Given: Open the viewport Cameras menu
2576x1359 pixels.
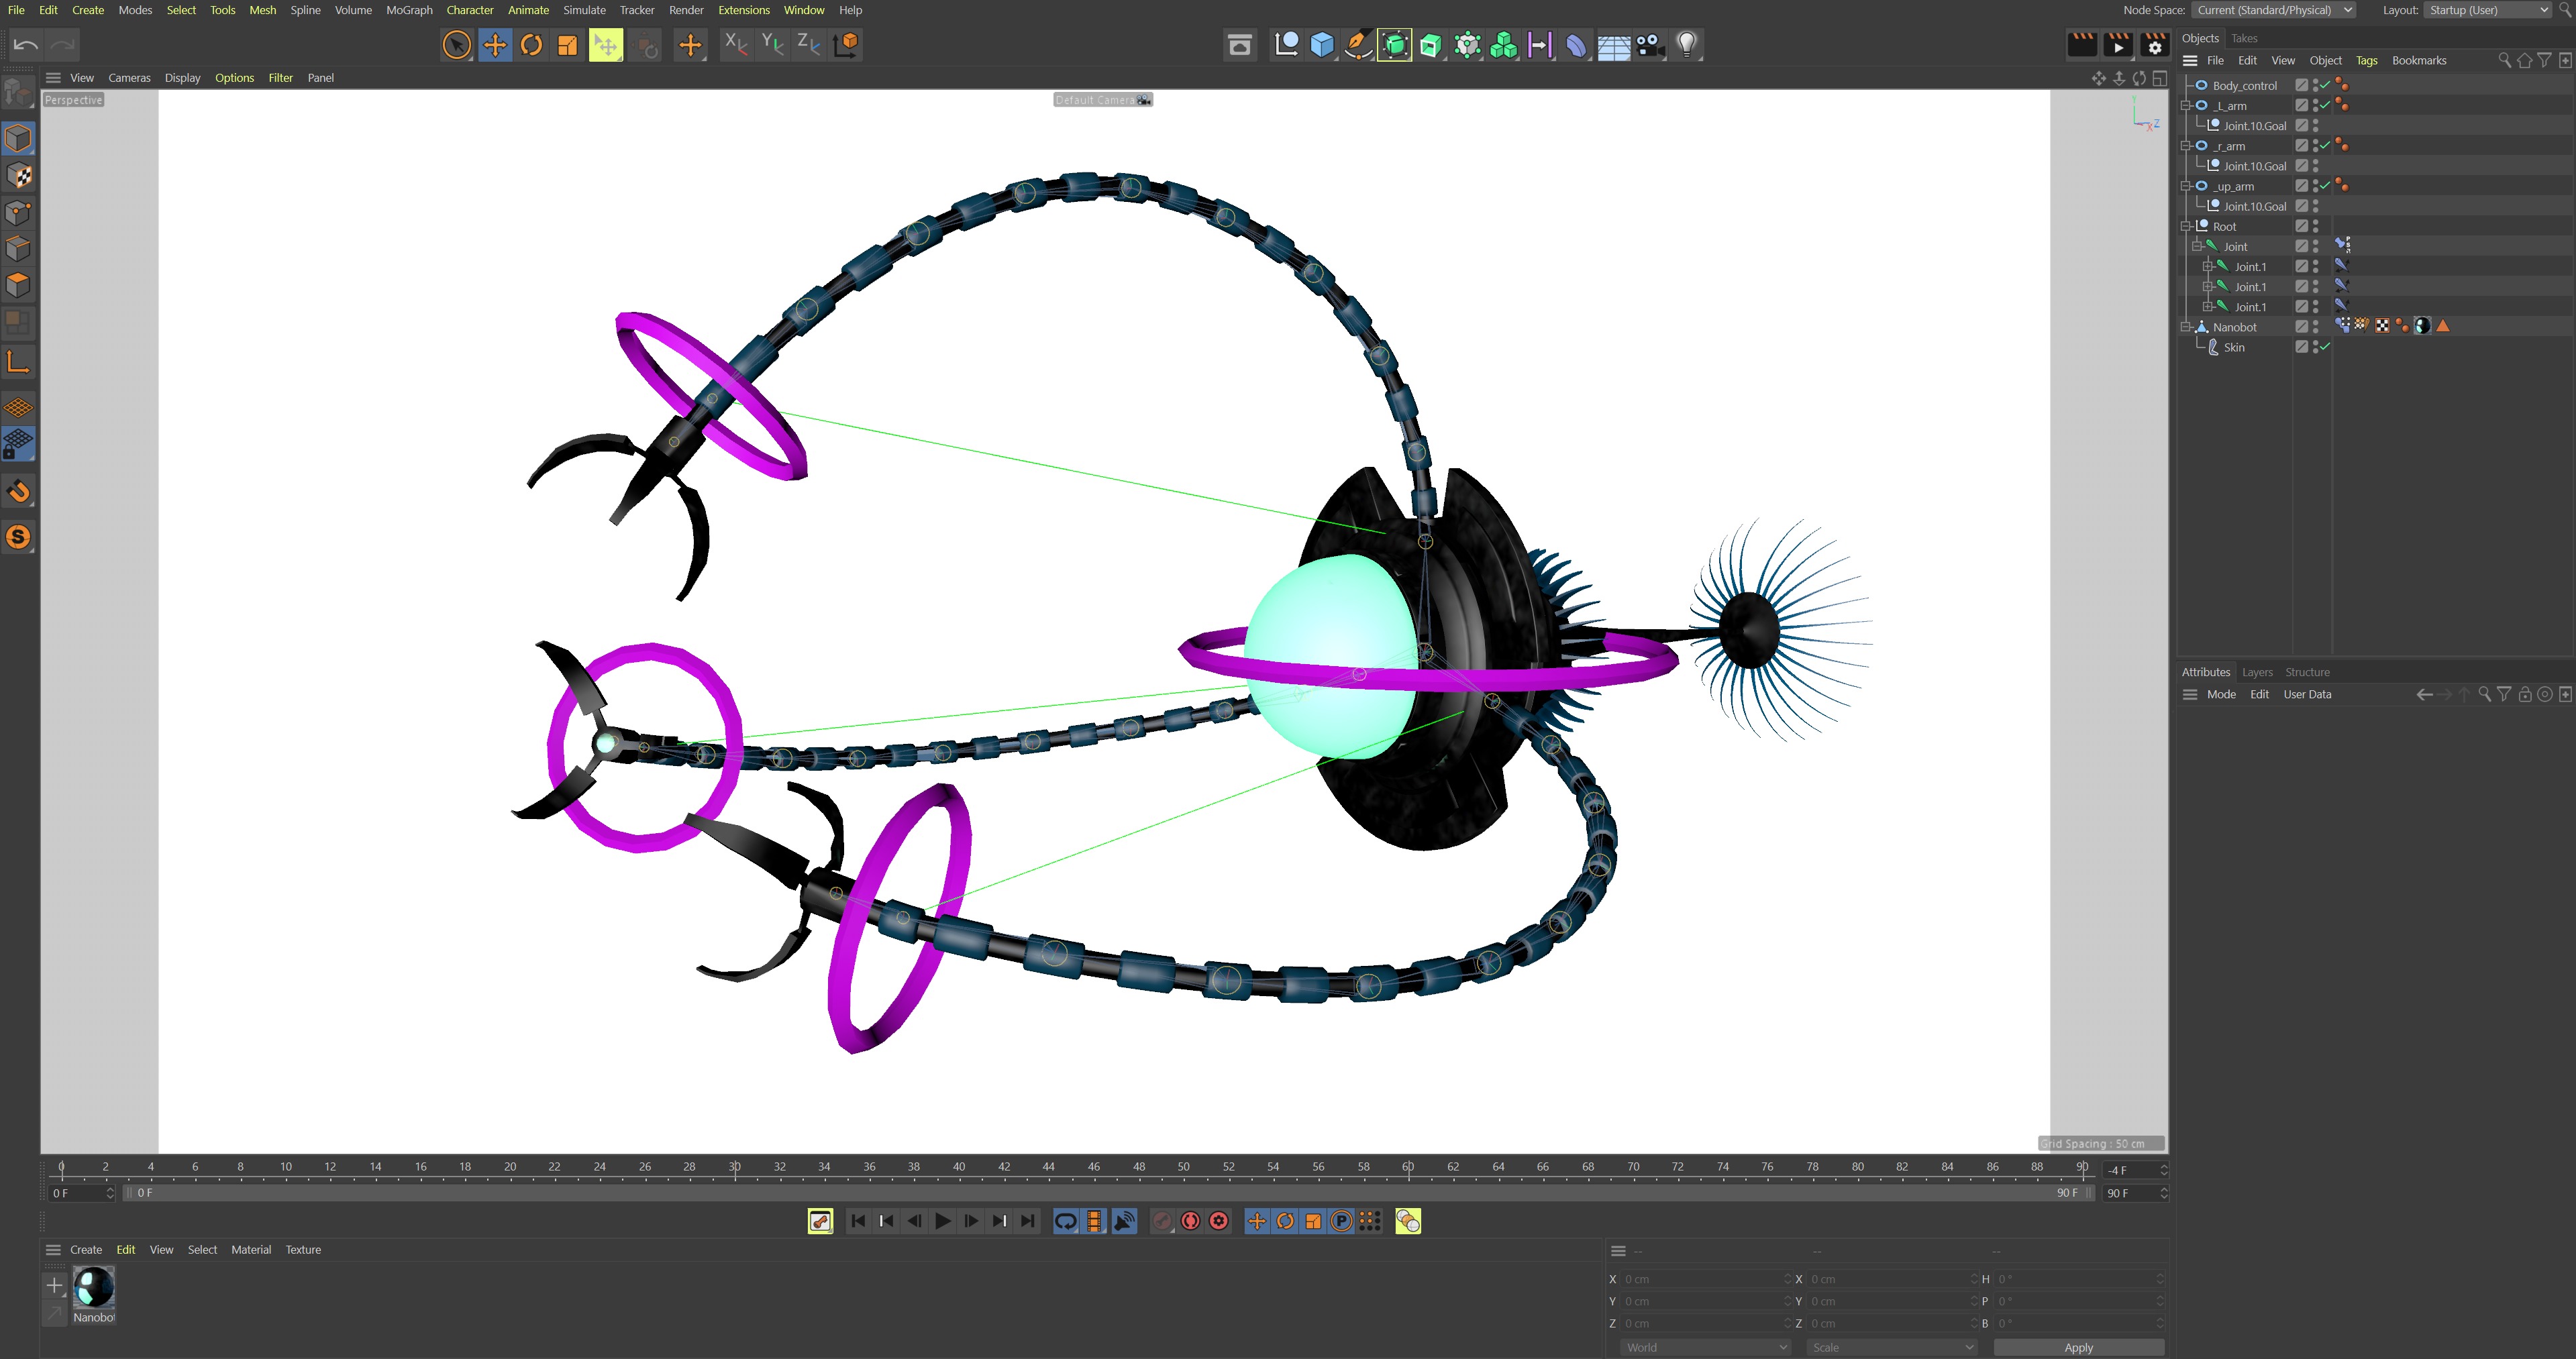Looking at the screenshot, I should [x=129, y=78].
